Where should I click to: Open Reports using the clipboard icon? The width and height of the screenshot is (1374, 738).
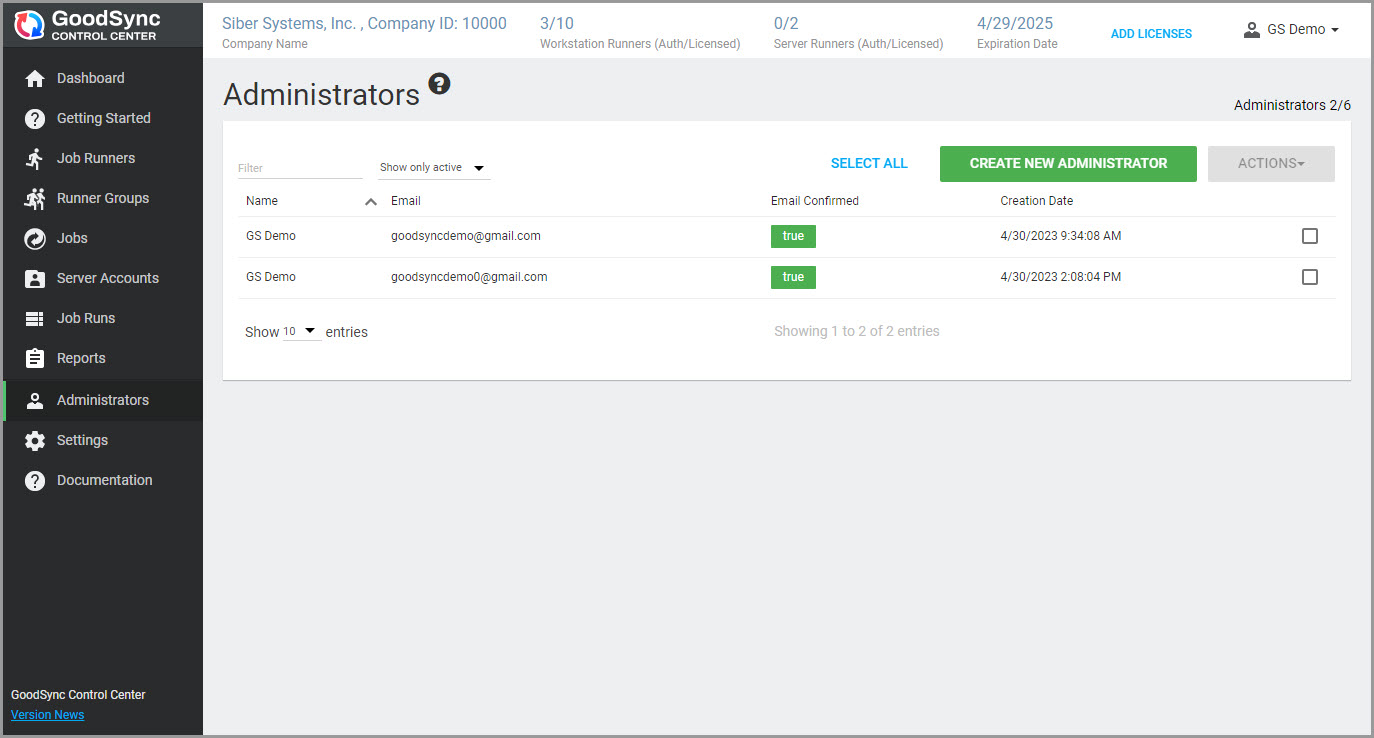tap(35, 359)
